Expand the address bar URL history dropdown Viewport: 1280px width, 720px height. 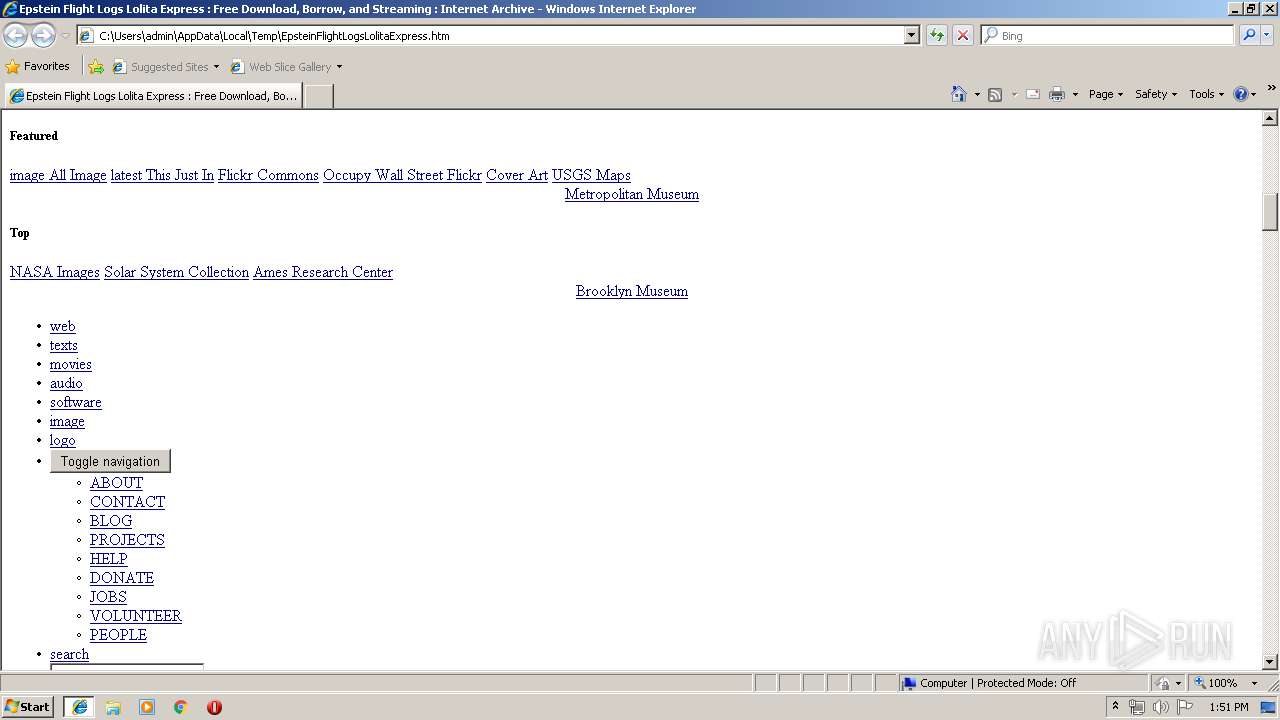click(911, 36)
